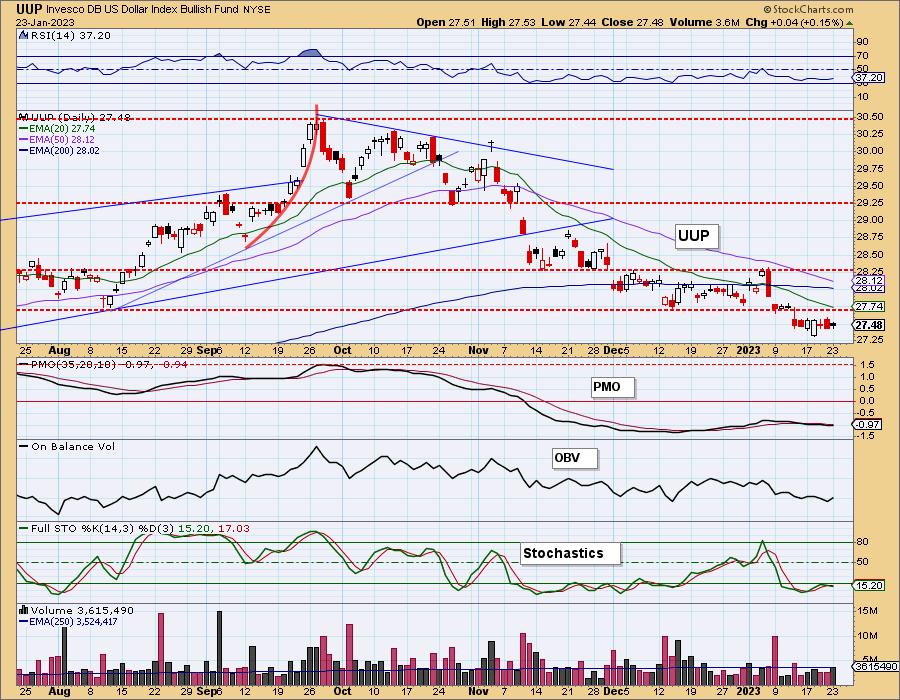This screenshot has width=900, height=700.
Task: Click the StockCharts.com watermark text
Action: tap(808, 9)
